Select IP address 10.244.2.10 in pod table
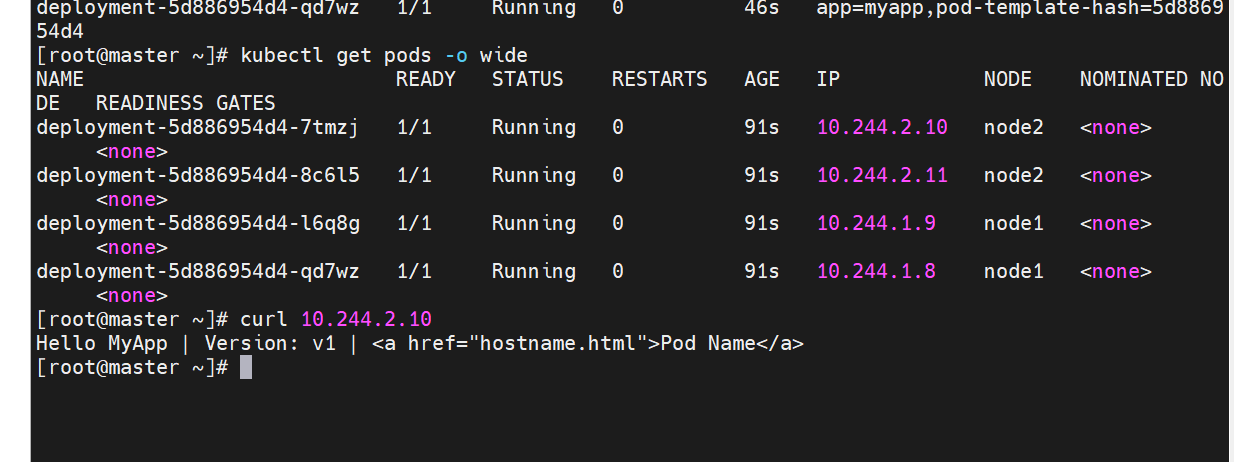The height and width of the screenshot is (462, 1234). [x=882, y=127]
